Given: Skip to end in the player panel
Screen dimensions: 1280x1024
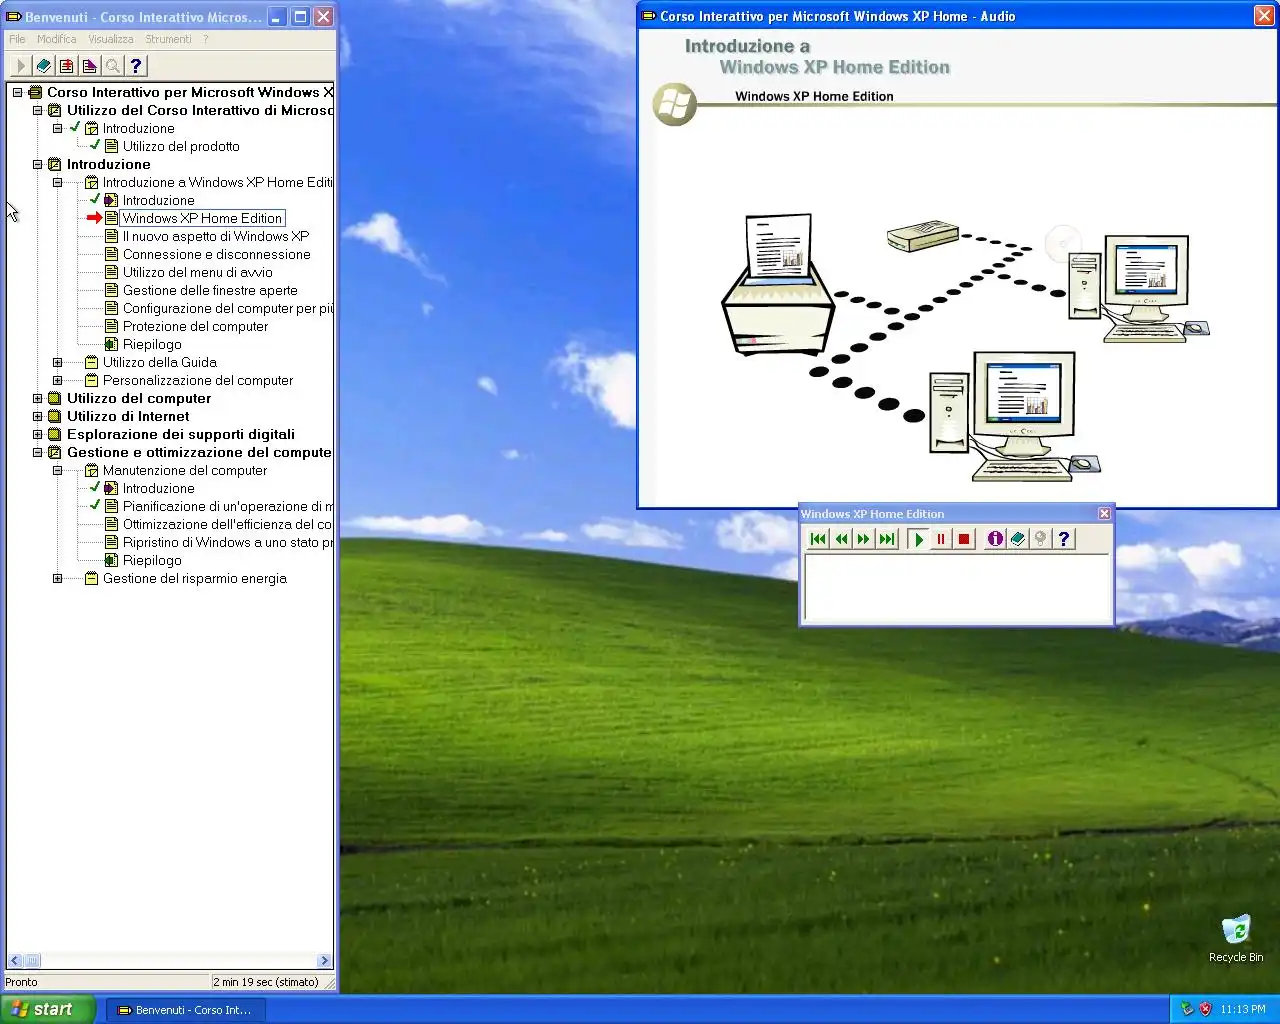Looking at the screenshot, I should [x=887, y=539].
